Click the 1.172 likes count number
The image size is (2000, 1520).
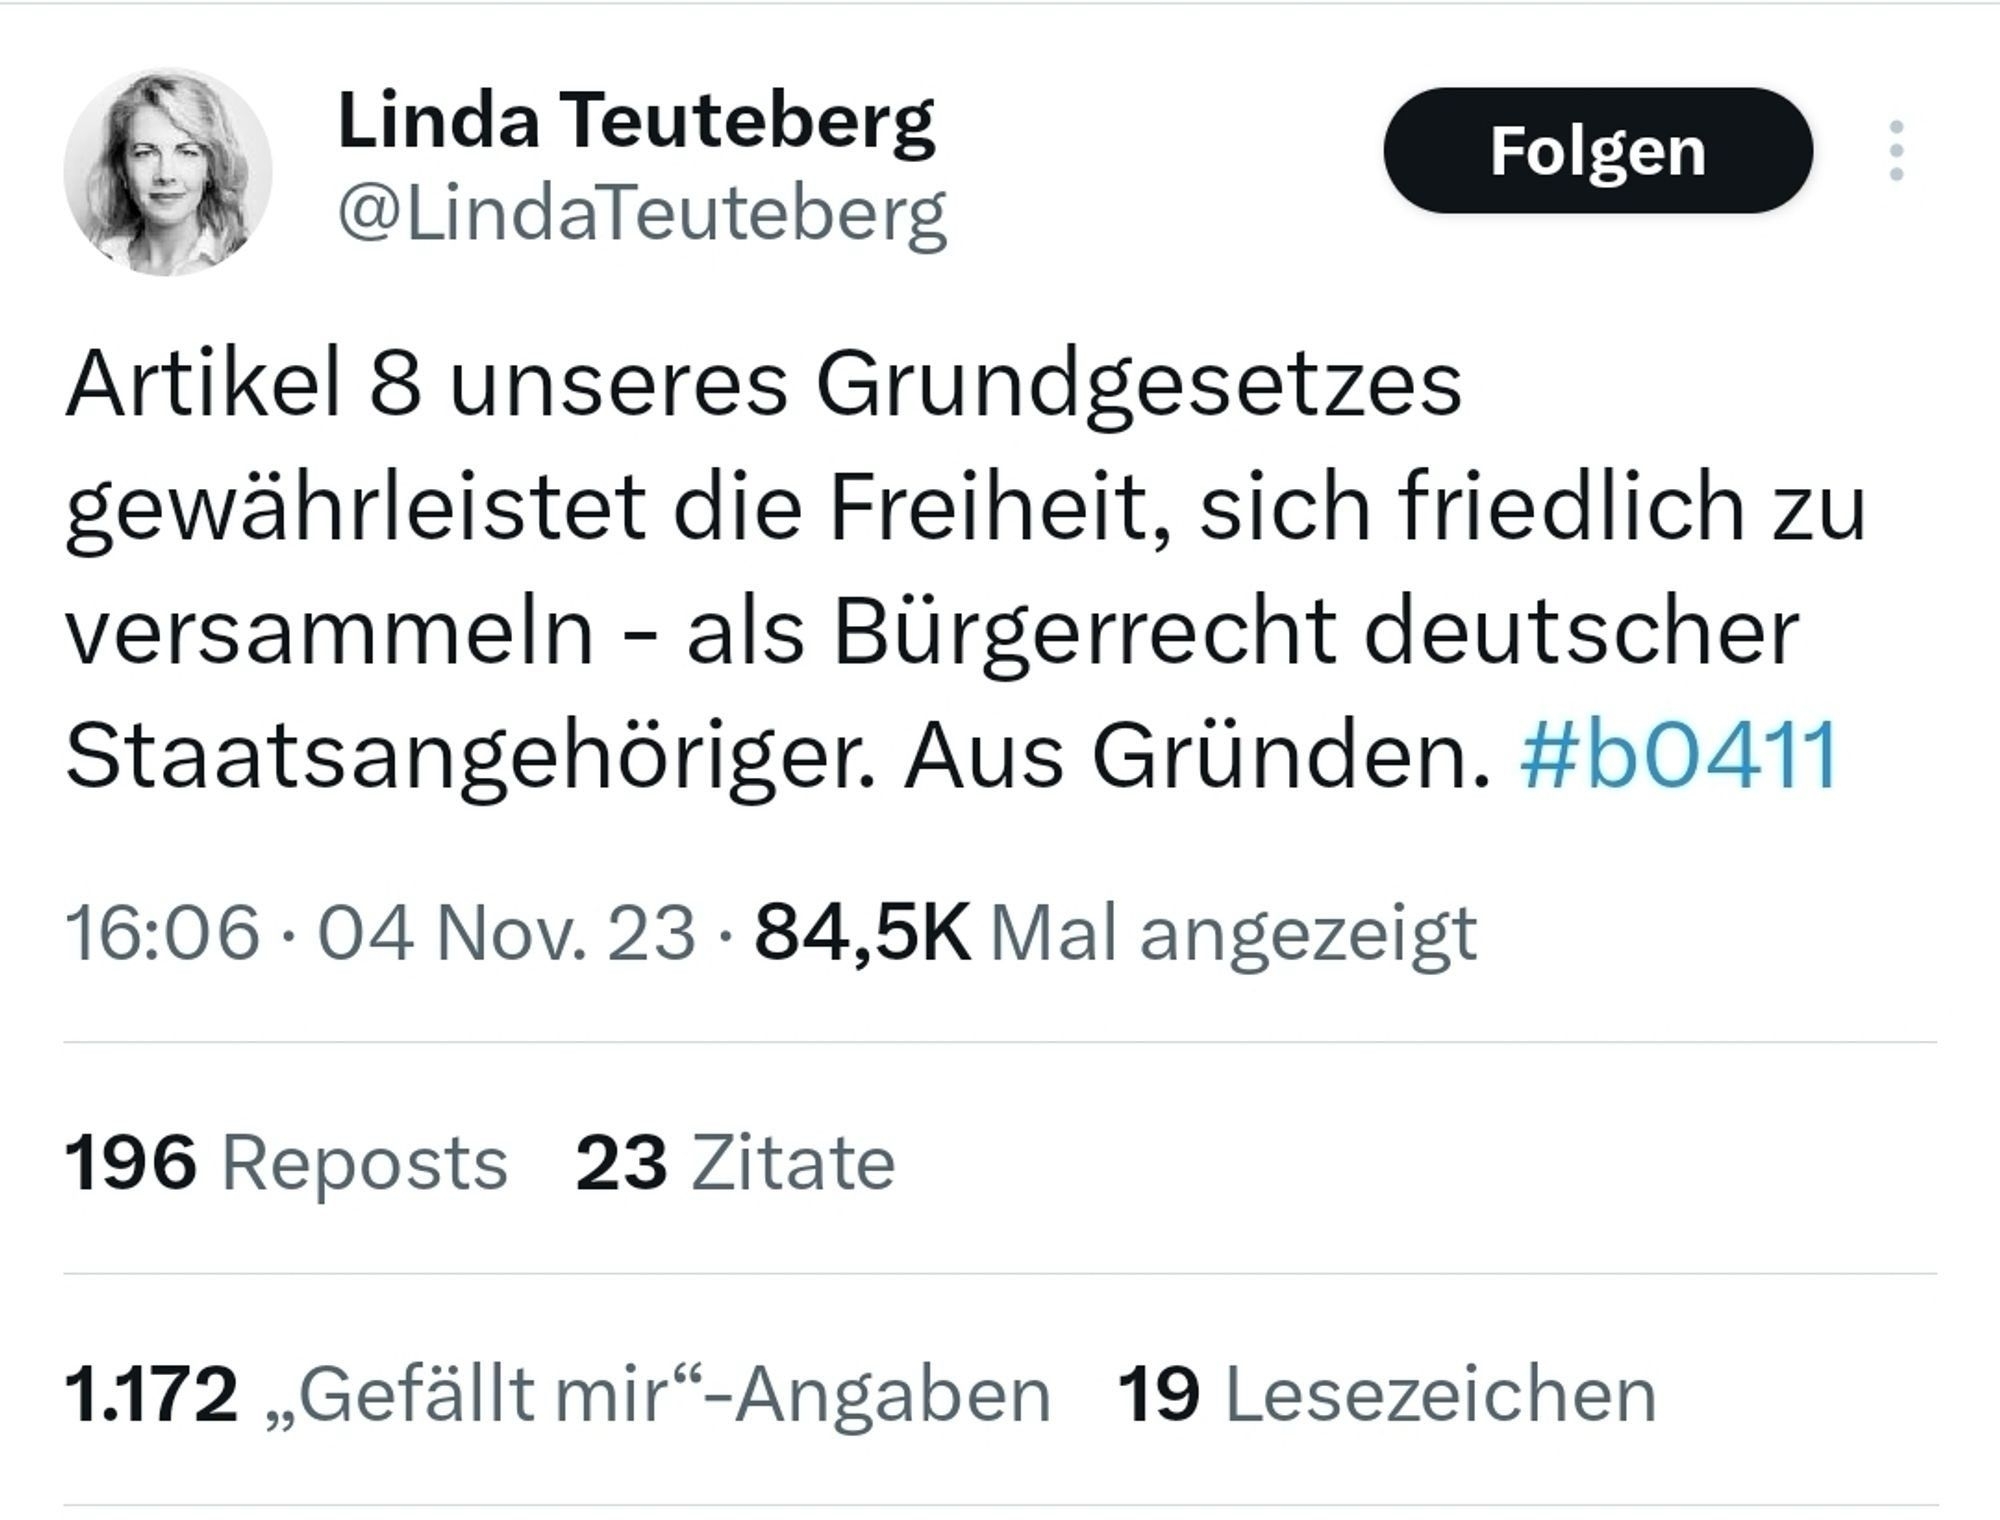click(x=151, y=1394)
